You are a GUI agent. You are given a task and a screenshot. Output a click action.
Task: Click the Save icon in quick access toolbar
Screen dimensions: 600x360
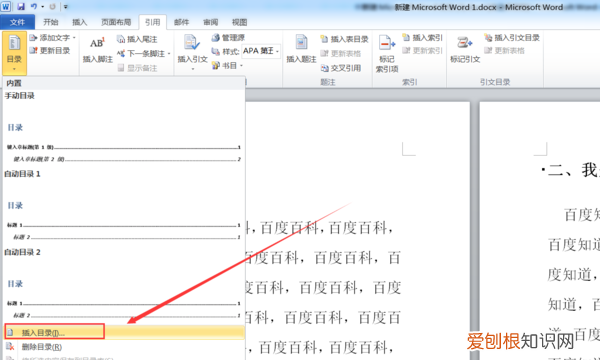pyautogui.click(x=21, y=7)
